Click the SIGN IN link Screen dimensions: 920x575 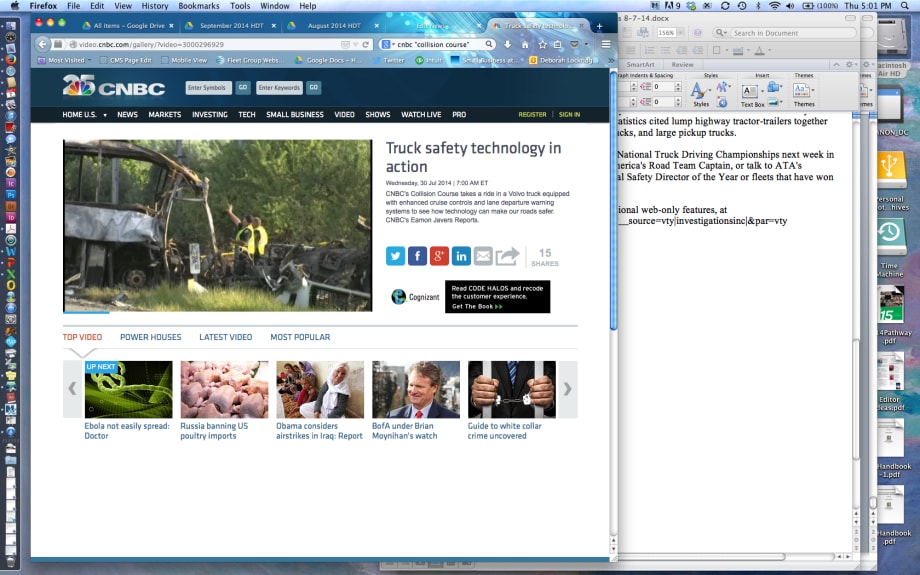tap(569, 115)
